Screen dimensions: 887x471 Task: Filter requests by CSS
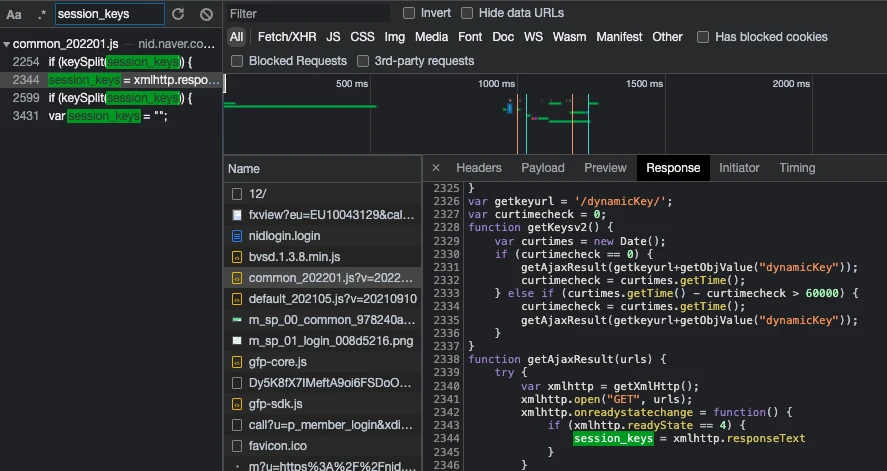click(x=362, y=37)
